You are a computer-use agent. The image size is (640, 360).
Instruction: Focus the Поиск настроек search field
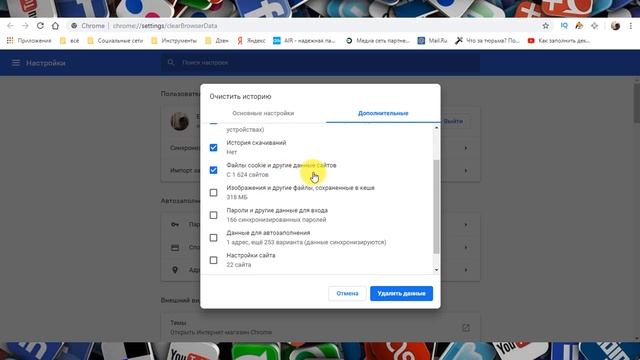tap(320, 63)
